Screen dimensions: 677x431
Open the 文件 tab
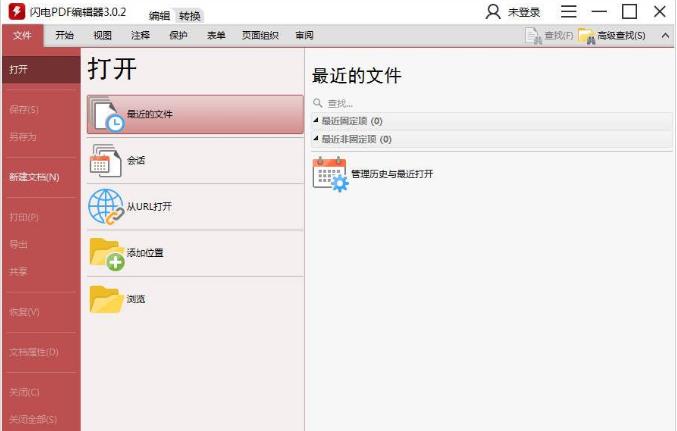pos(22,35)
